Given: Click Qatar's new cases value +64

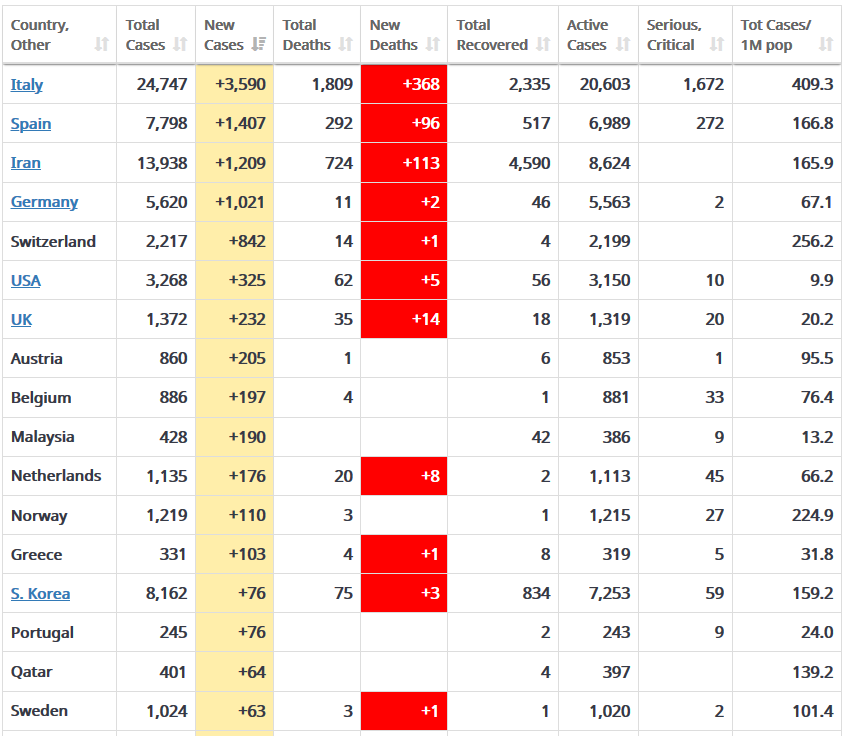Looking at the screenshot, I should coord(252,672).
